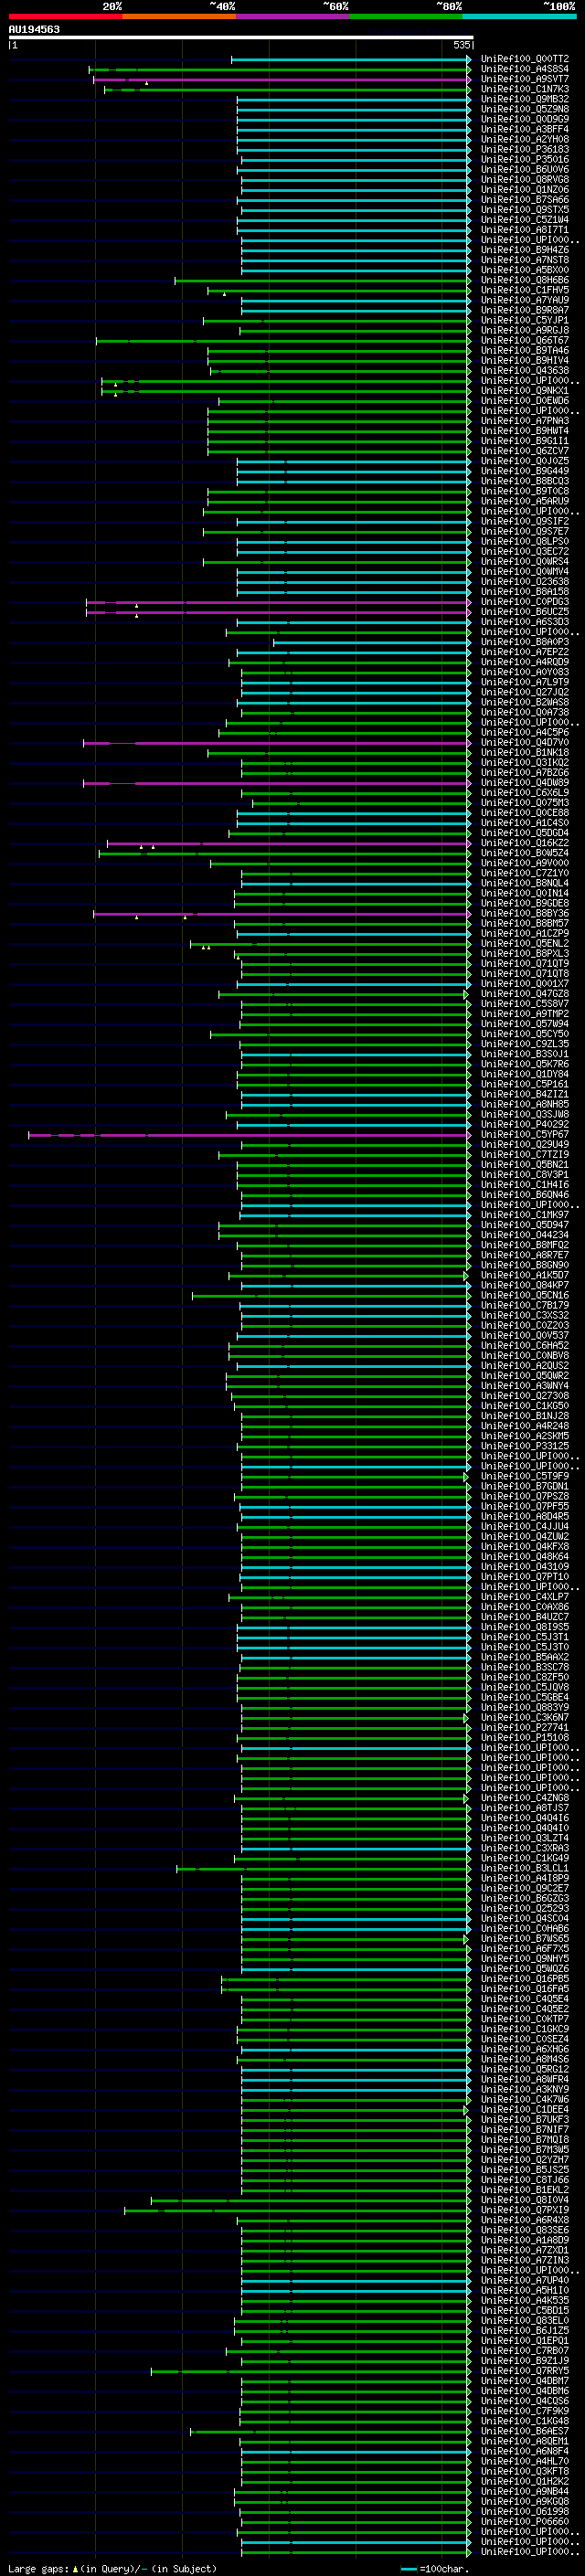The width and height of the screenshot is (585, 2576).
Task: Open hit UniRef100_A9SVT7
Action: coord(525,79)
